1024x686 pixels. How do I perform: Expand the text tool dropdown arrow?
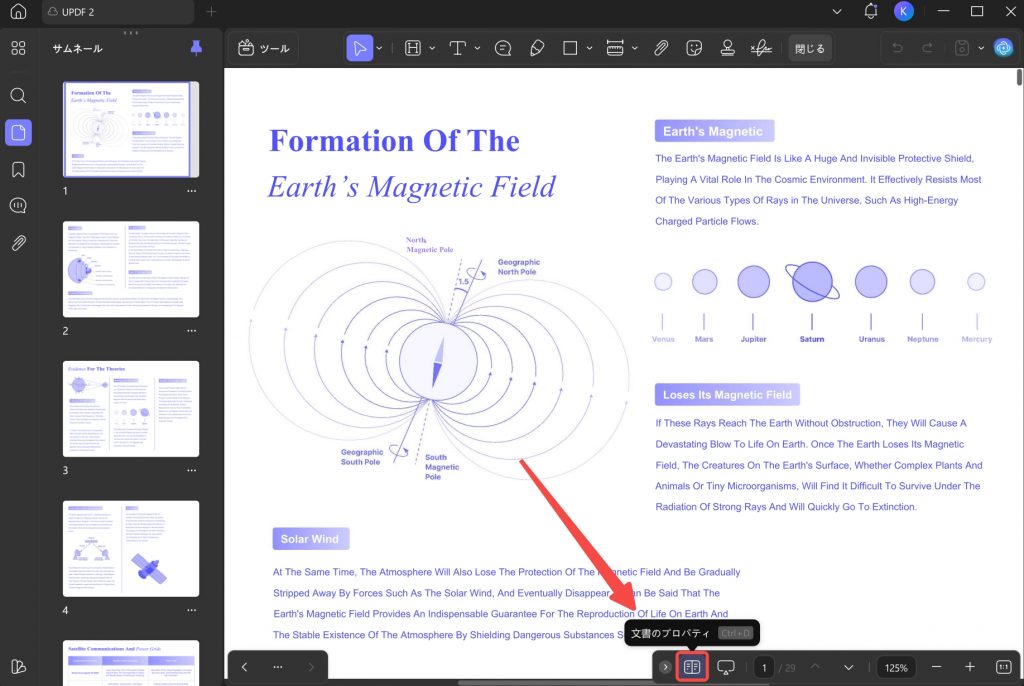pos(477,48)
